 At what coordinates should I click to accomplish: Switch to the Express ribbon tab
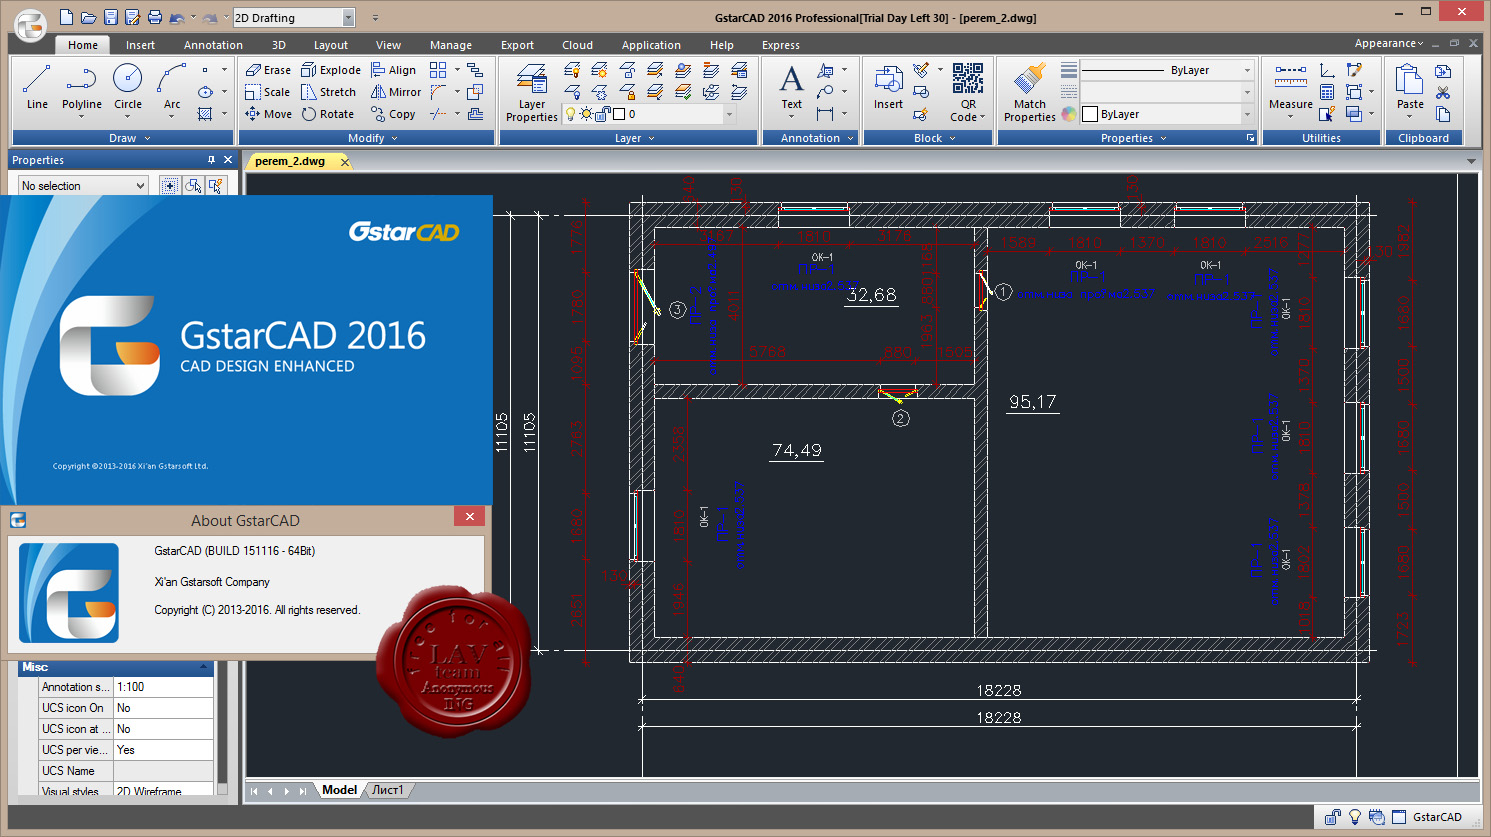(x=781, y=45)
